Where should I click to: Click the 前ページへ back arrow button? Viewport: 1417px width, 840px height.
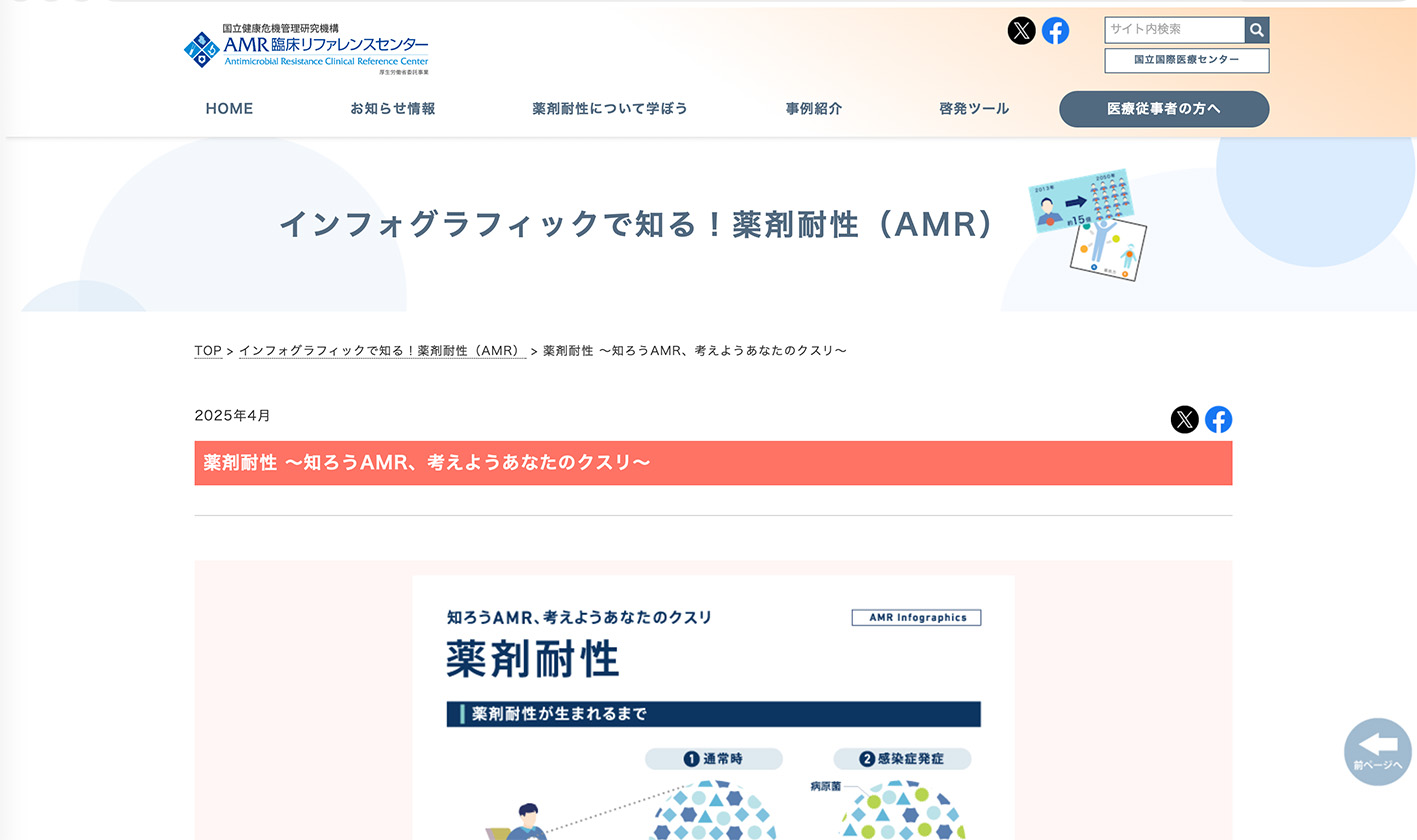(x=1378, y=752)
